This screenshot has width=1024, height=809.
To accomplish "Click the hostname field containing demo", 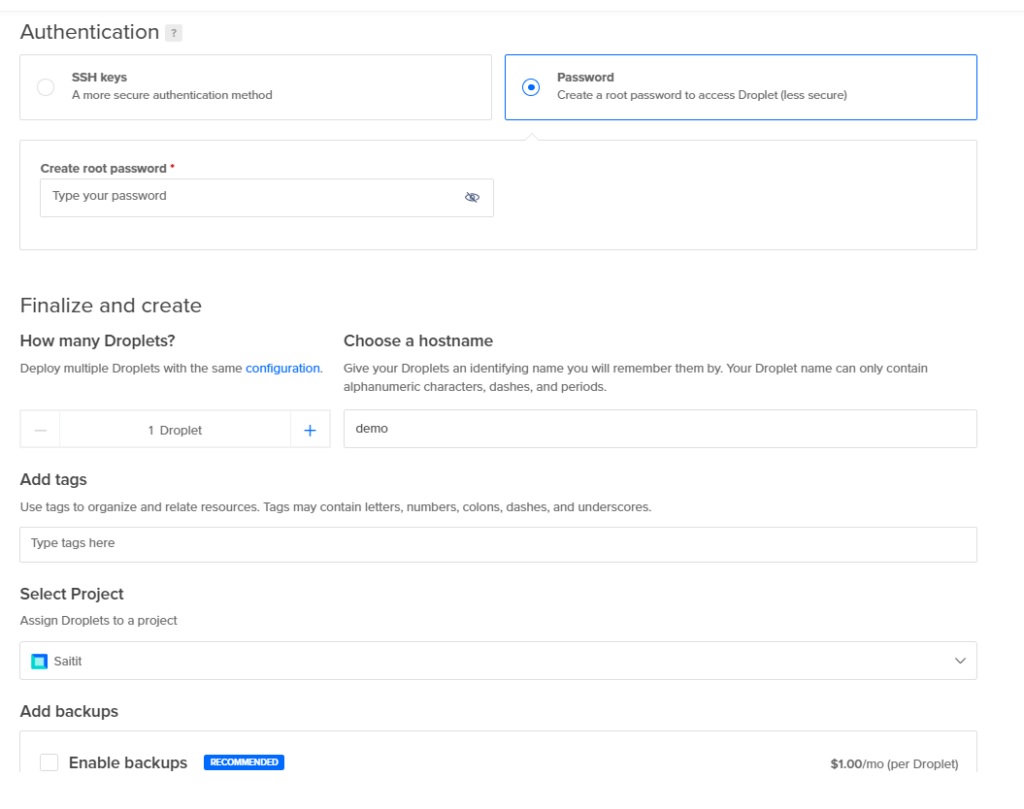I will 660,429.
